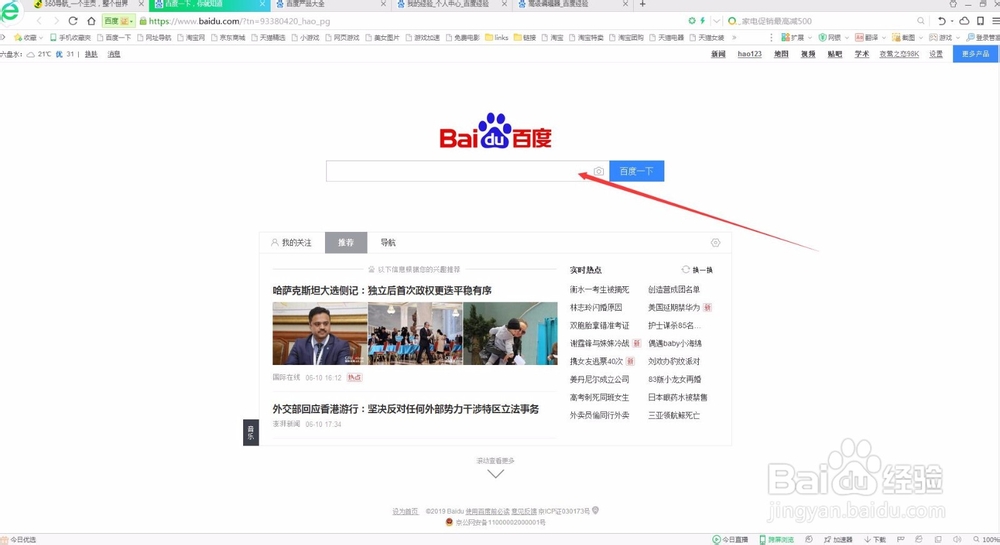
Task: Click the 更多产品 blue button
Action: pos(976,54)
